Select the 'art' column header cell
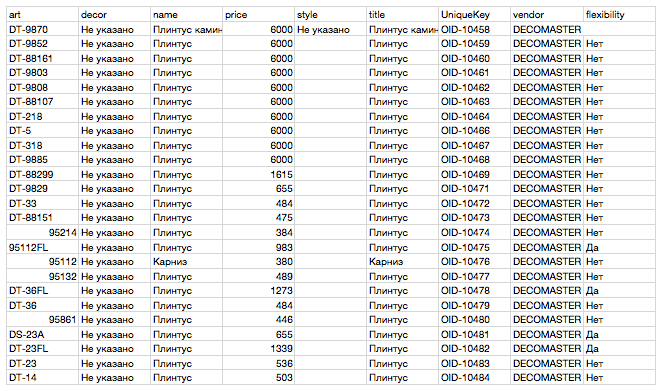The height and width of the screenshot is (391, 662). [42, 15]
